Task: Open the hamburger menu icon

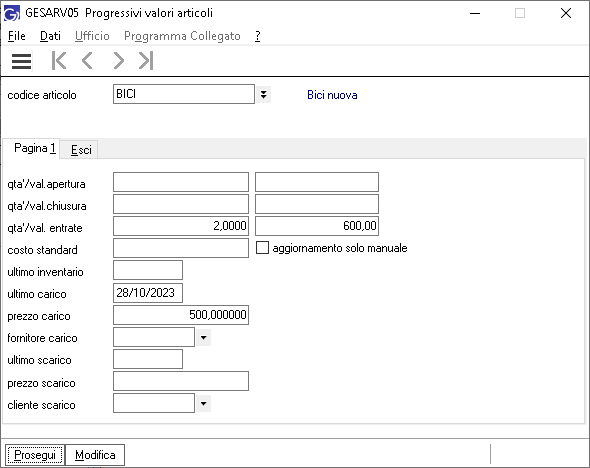Action: point(21,61)
